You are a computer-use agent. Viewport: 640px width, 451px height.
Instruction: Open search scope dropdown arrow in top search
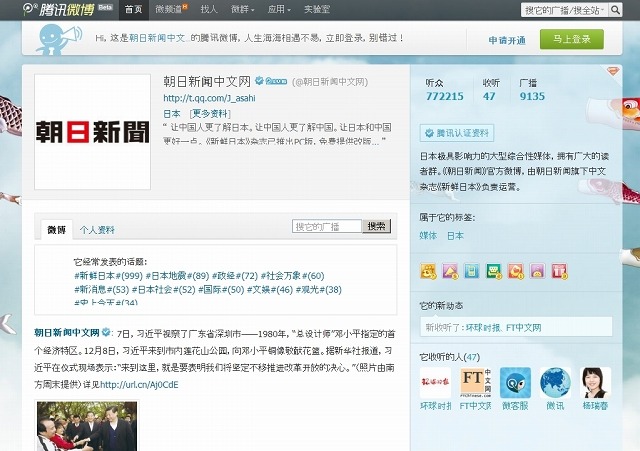[602, 10]
